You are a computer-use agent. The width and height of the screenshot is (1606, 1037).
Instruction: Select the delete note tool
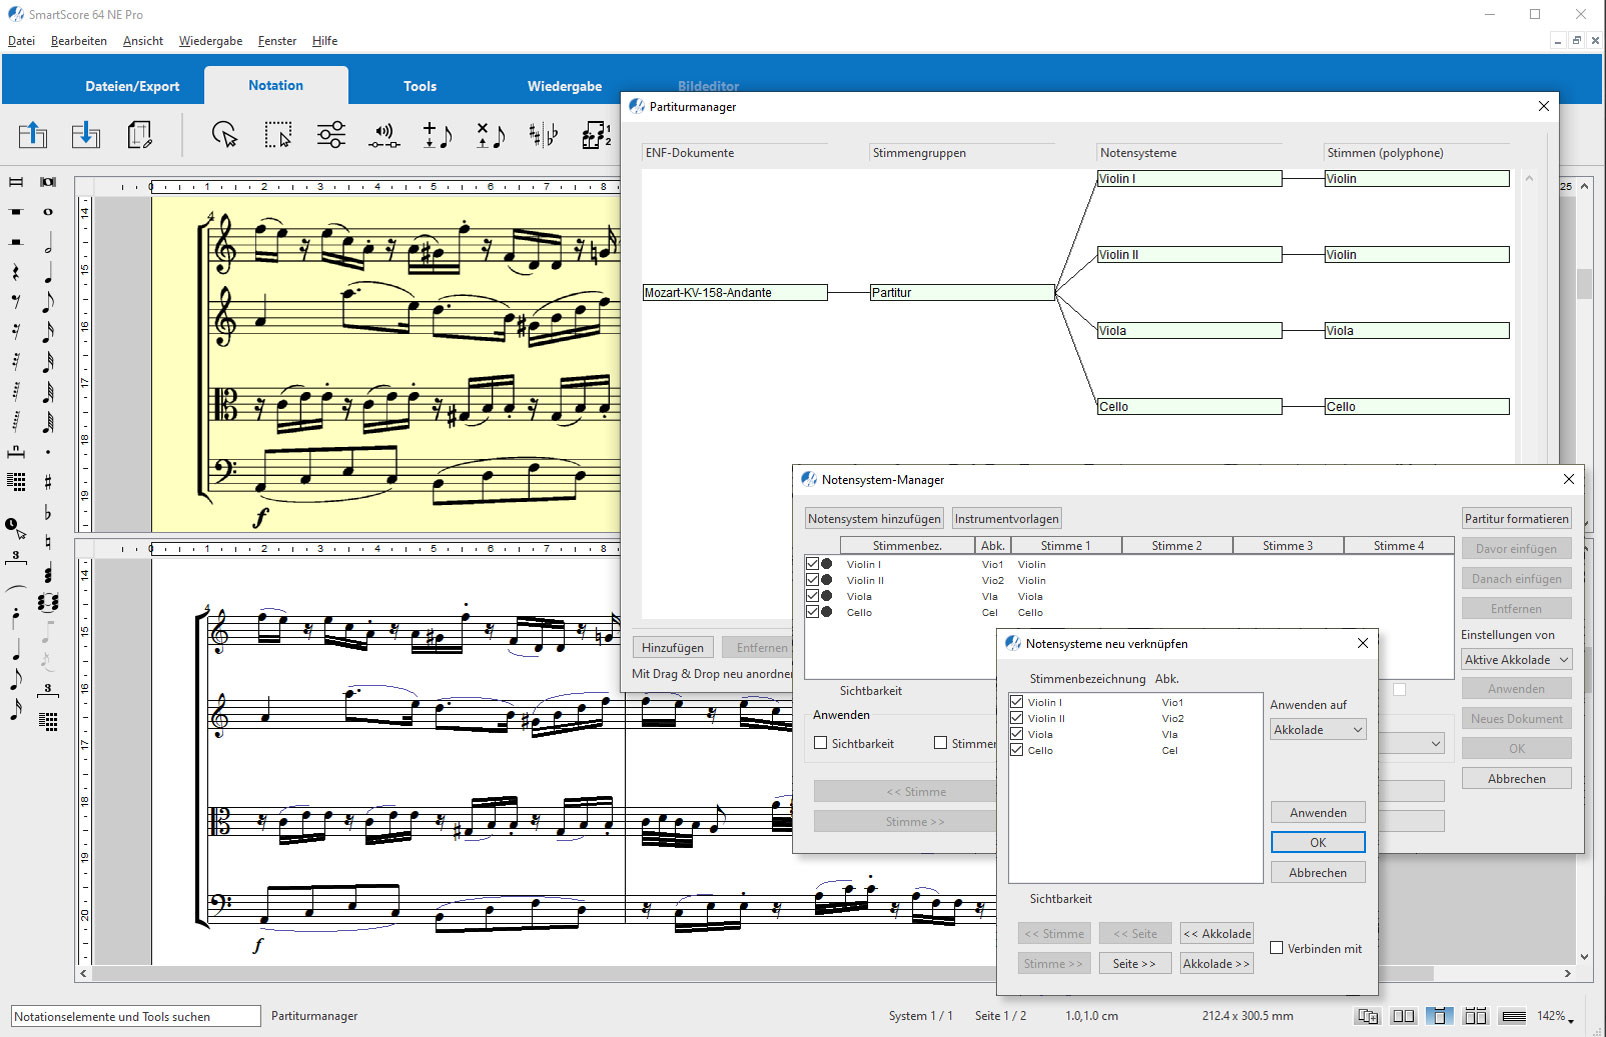pyautogui.click(x=488, y=134)
